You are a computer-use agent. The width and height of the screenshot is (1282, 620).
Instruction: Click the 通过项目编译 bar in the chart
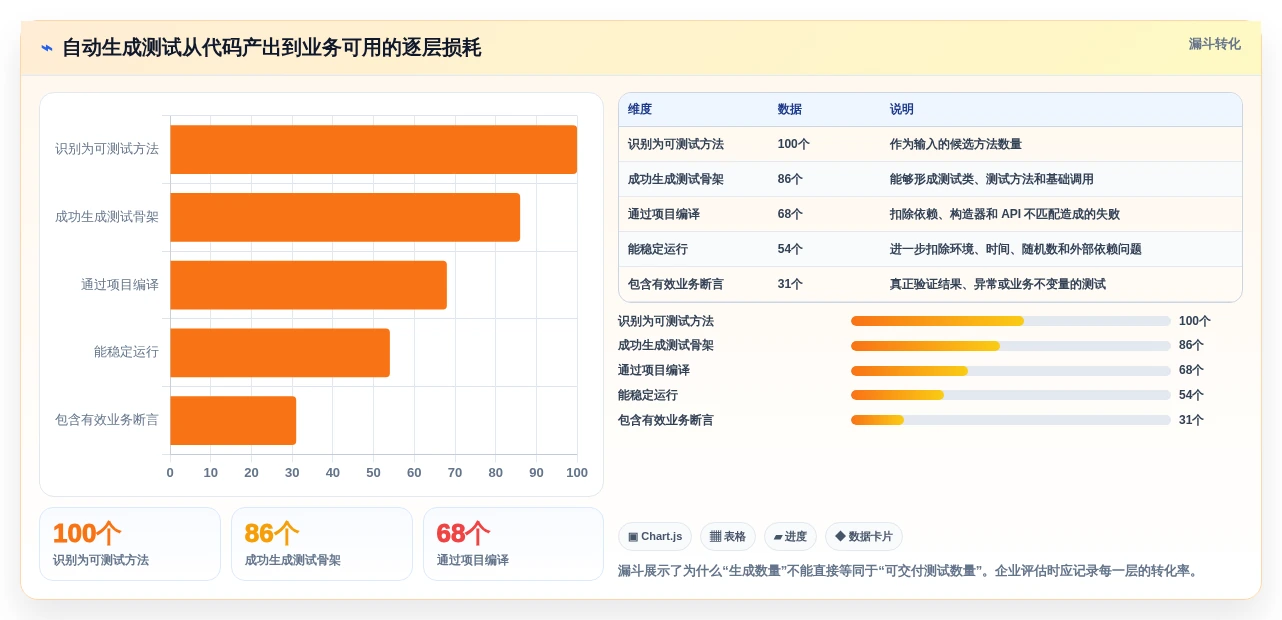coord(308,285)
